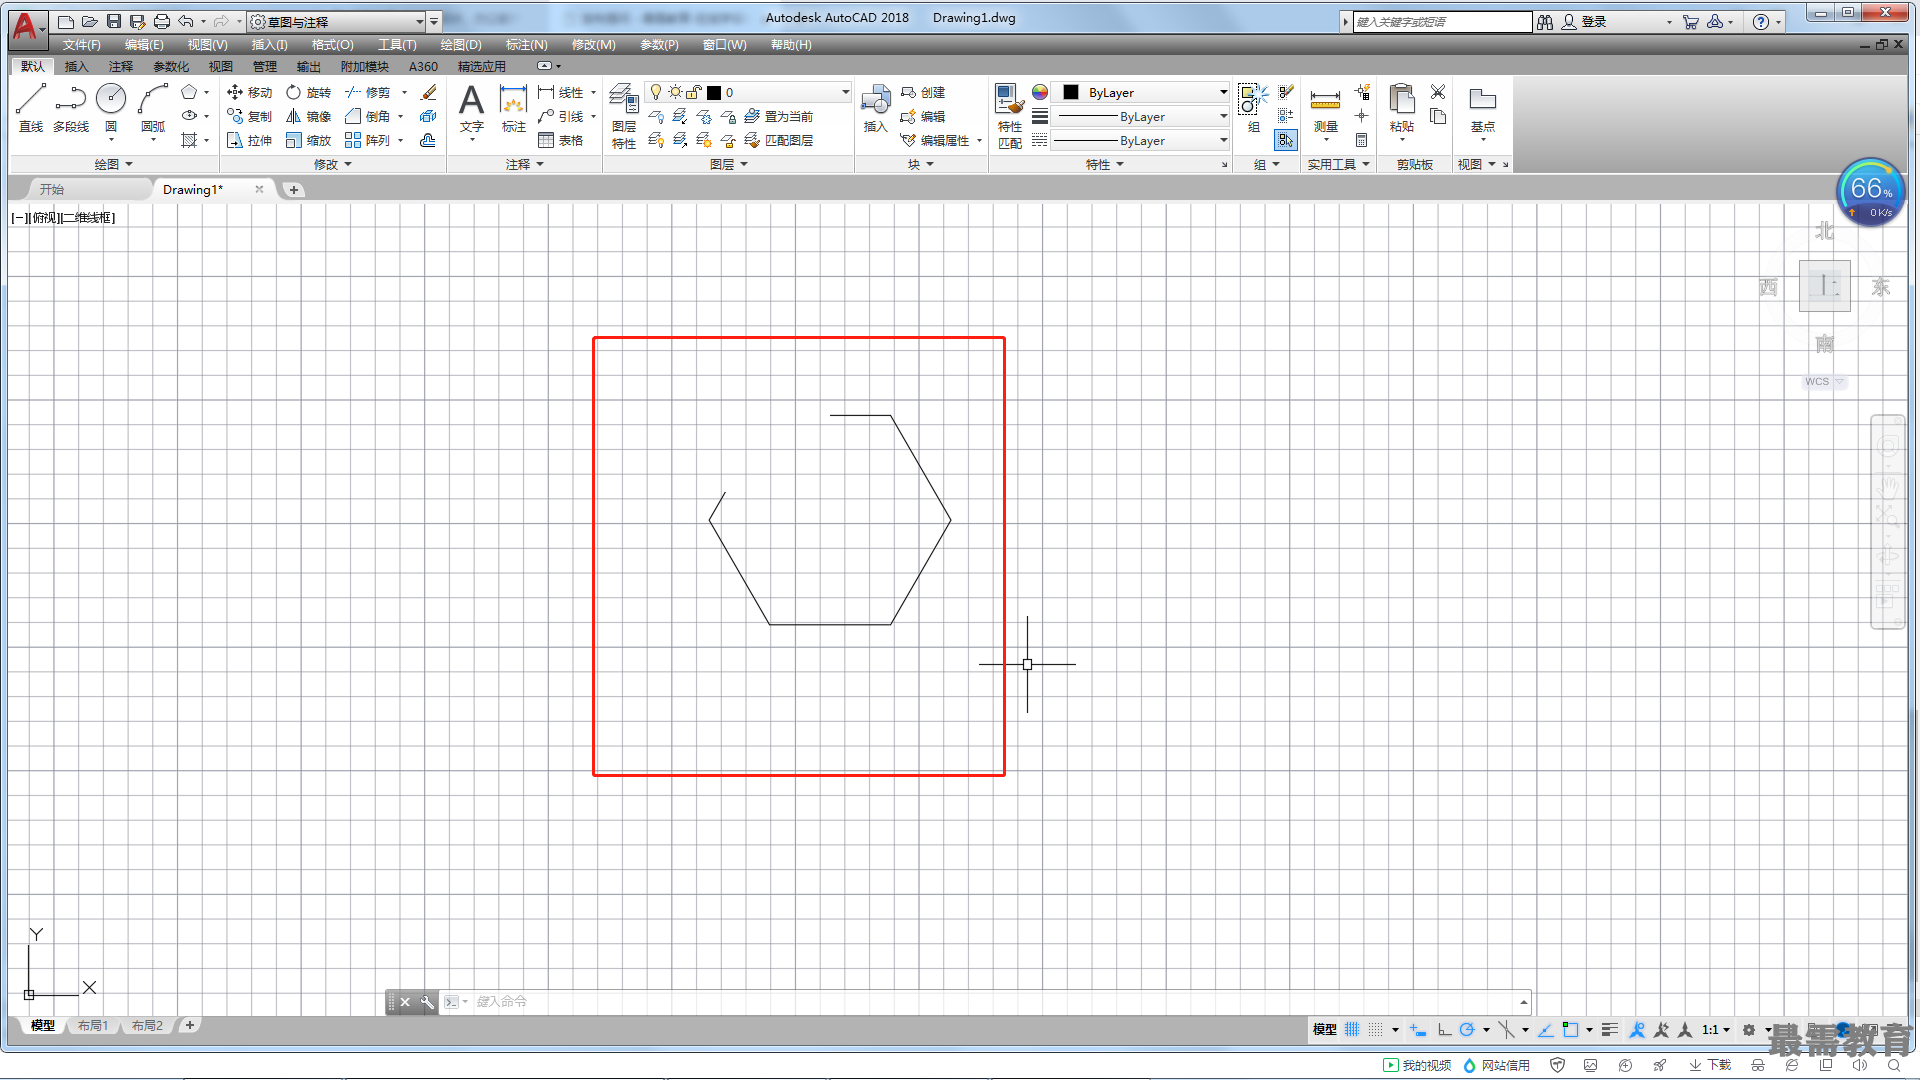Click the Cut scissors icon in clipboard panel
This screenshot has height=1080, width=1920.
click(x=1438, y=92)
